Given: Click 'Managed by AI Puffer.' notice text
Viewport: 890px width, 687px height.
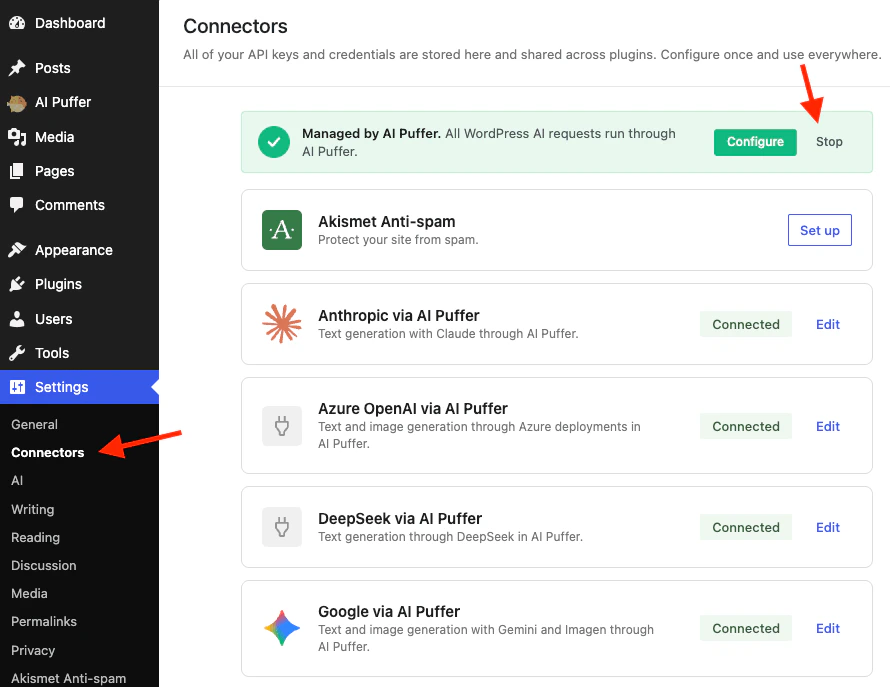Looking at the screenshot, I should 371,133.
